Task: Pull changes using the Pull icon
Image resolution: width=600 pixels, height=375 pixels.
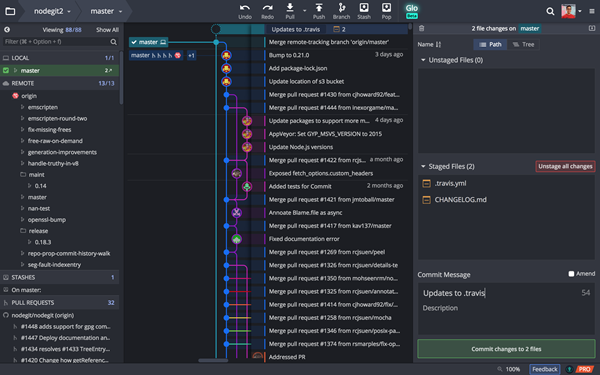Action: [x=290, y=7]
